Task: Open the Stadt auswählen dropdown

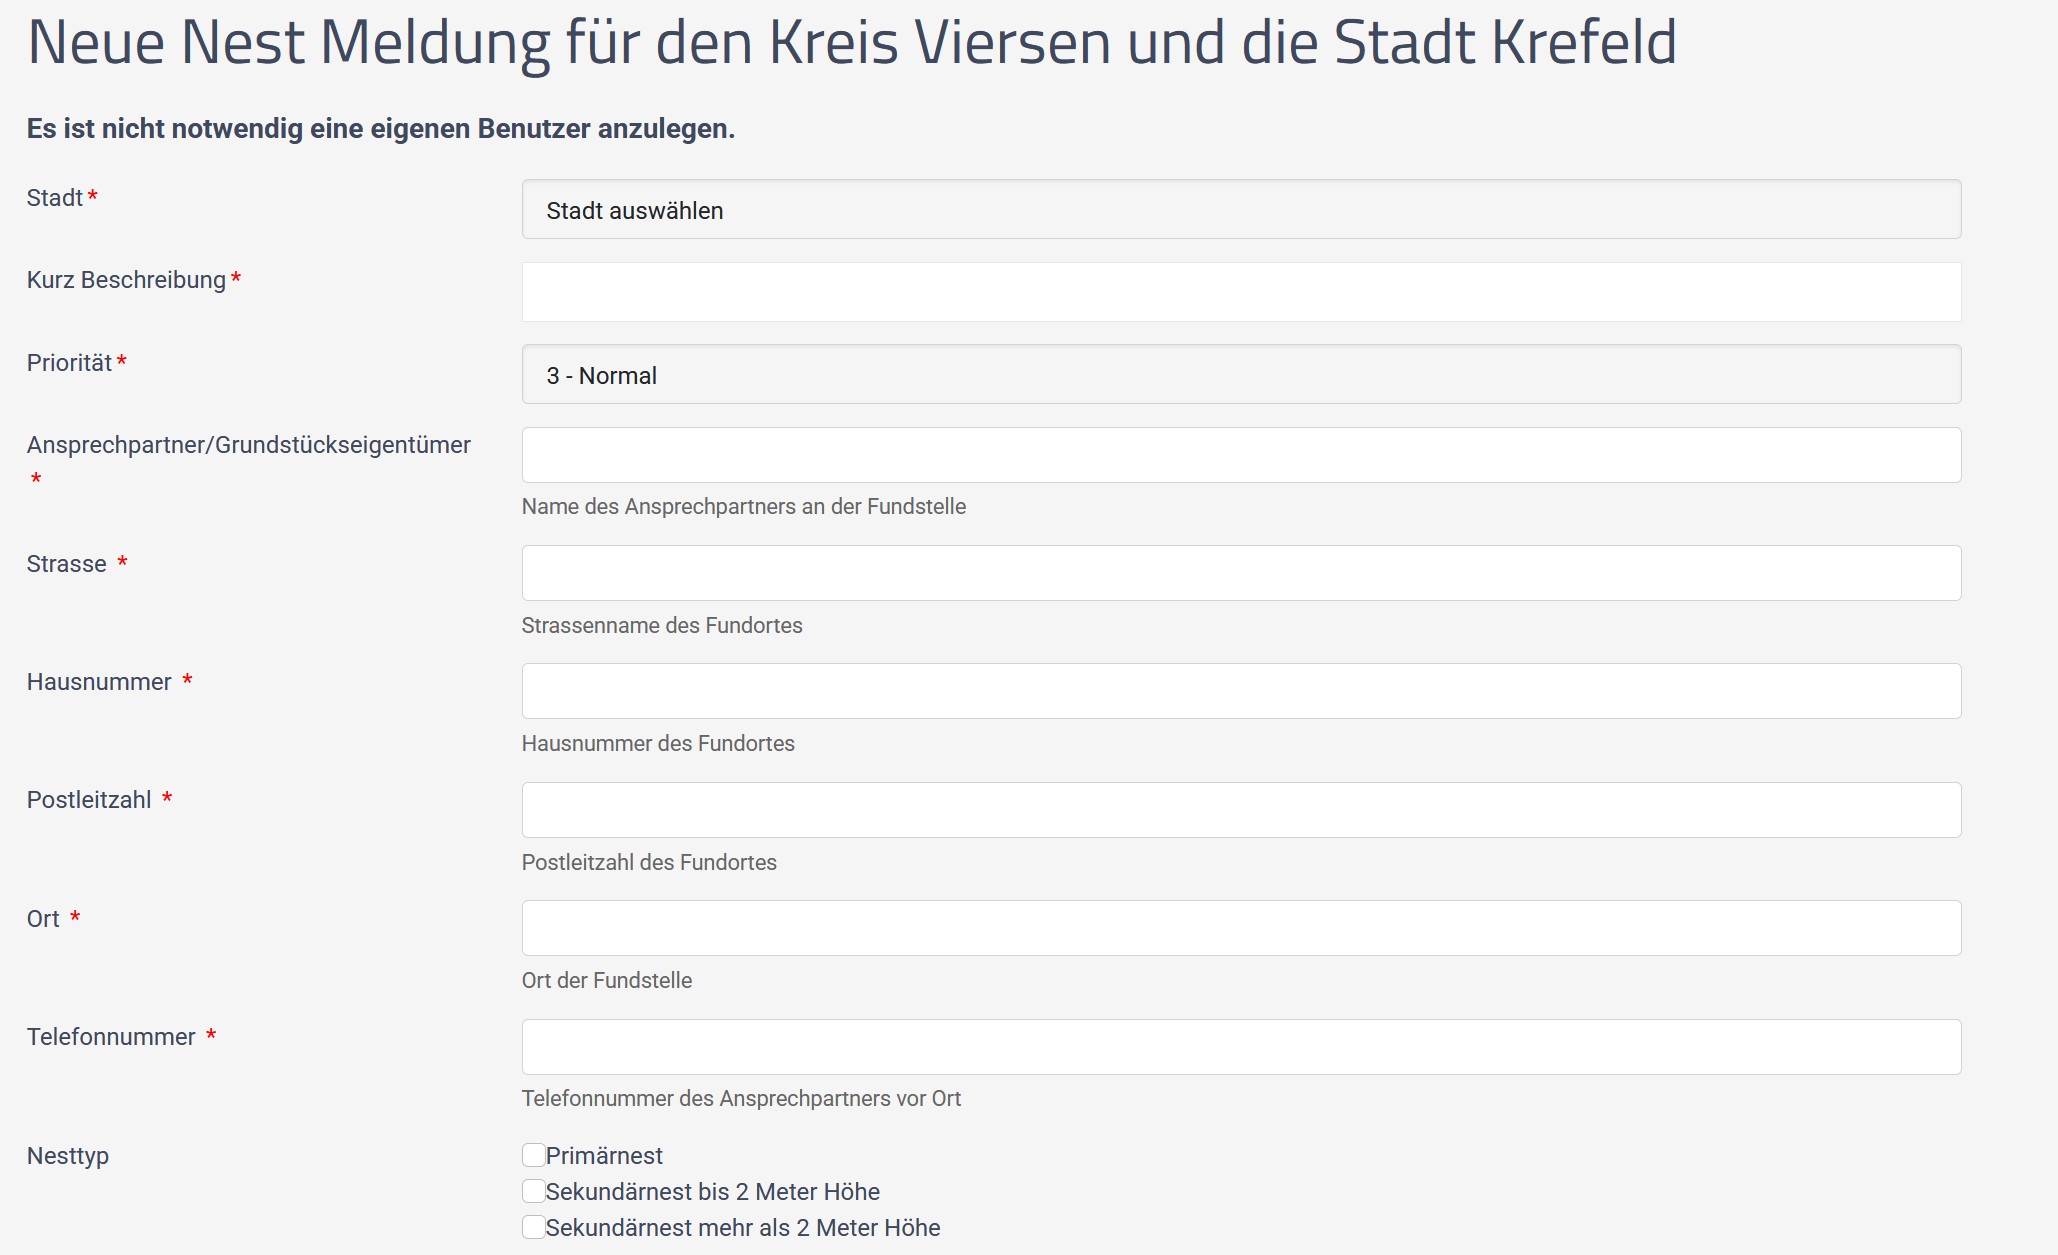Action: 1241,209
